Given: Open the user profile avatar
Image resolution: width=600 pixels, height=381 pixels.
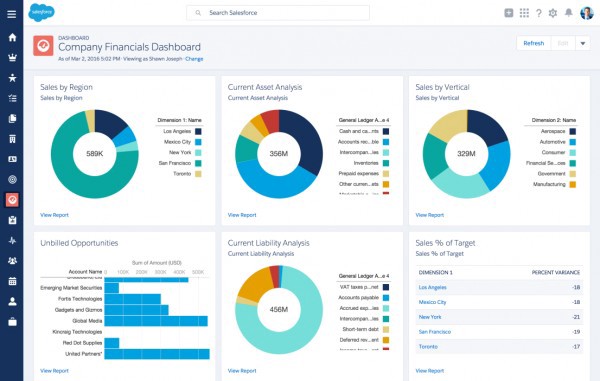Looking at the screenshot, I should point(587,13).
